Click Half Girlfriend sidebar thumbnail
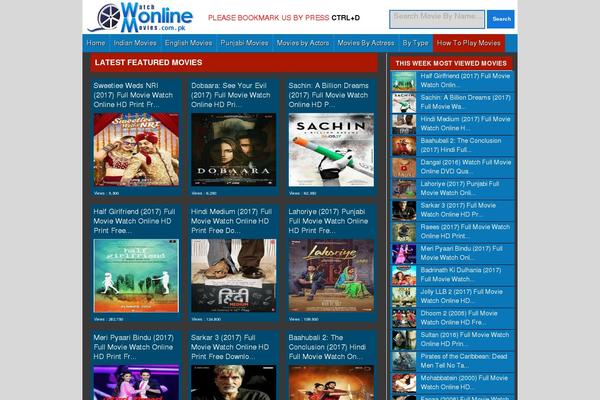Viewport: 600px width, 400px height. [404, 81]
